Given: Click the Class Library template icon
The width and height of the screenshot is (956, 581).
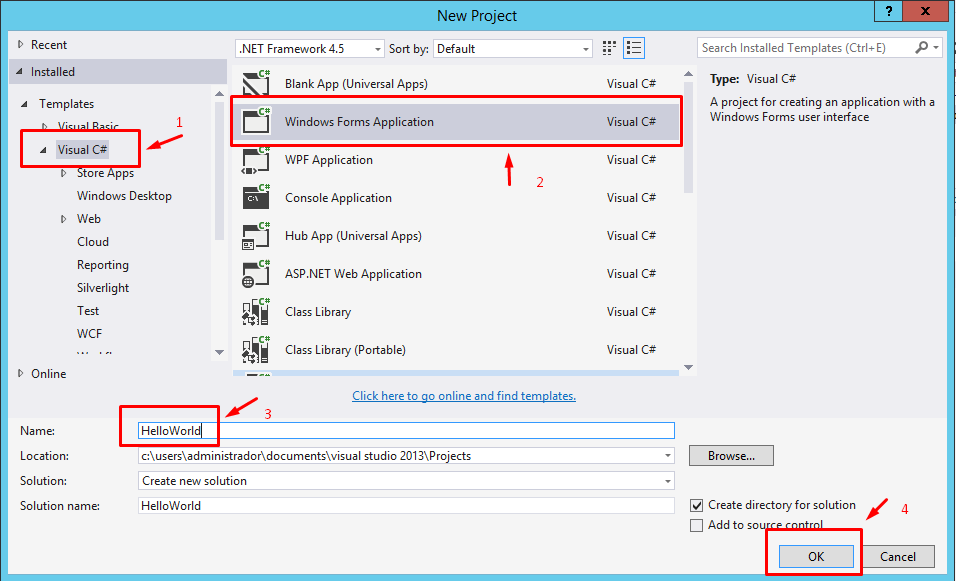Looking at the screenshot, I should pos(256,312).
